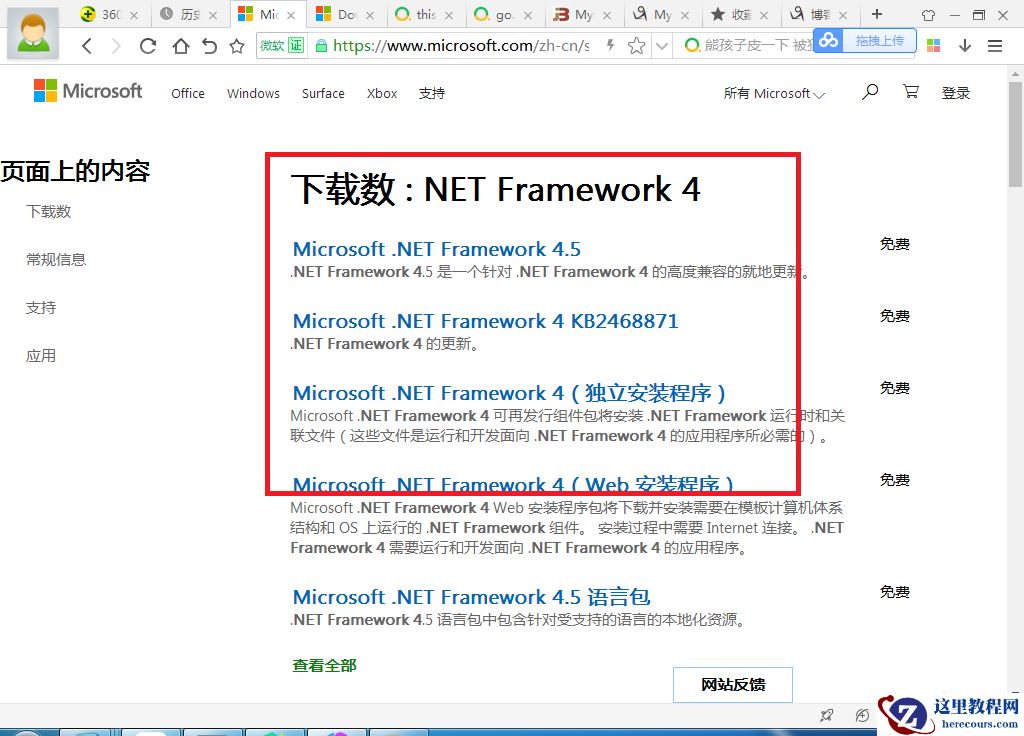Image resolution: width=1024 pixels, height=736 pixels.
Task: Open the Office menu item
Action: (187, 93)
